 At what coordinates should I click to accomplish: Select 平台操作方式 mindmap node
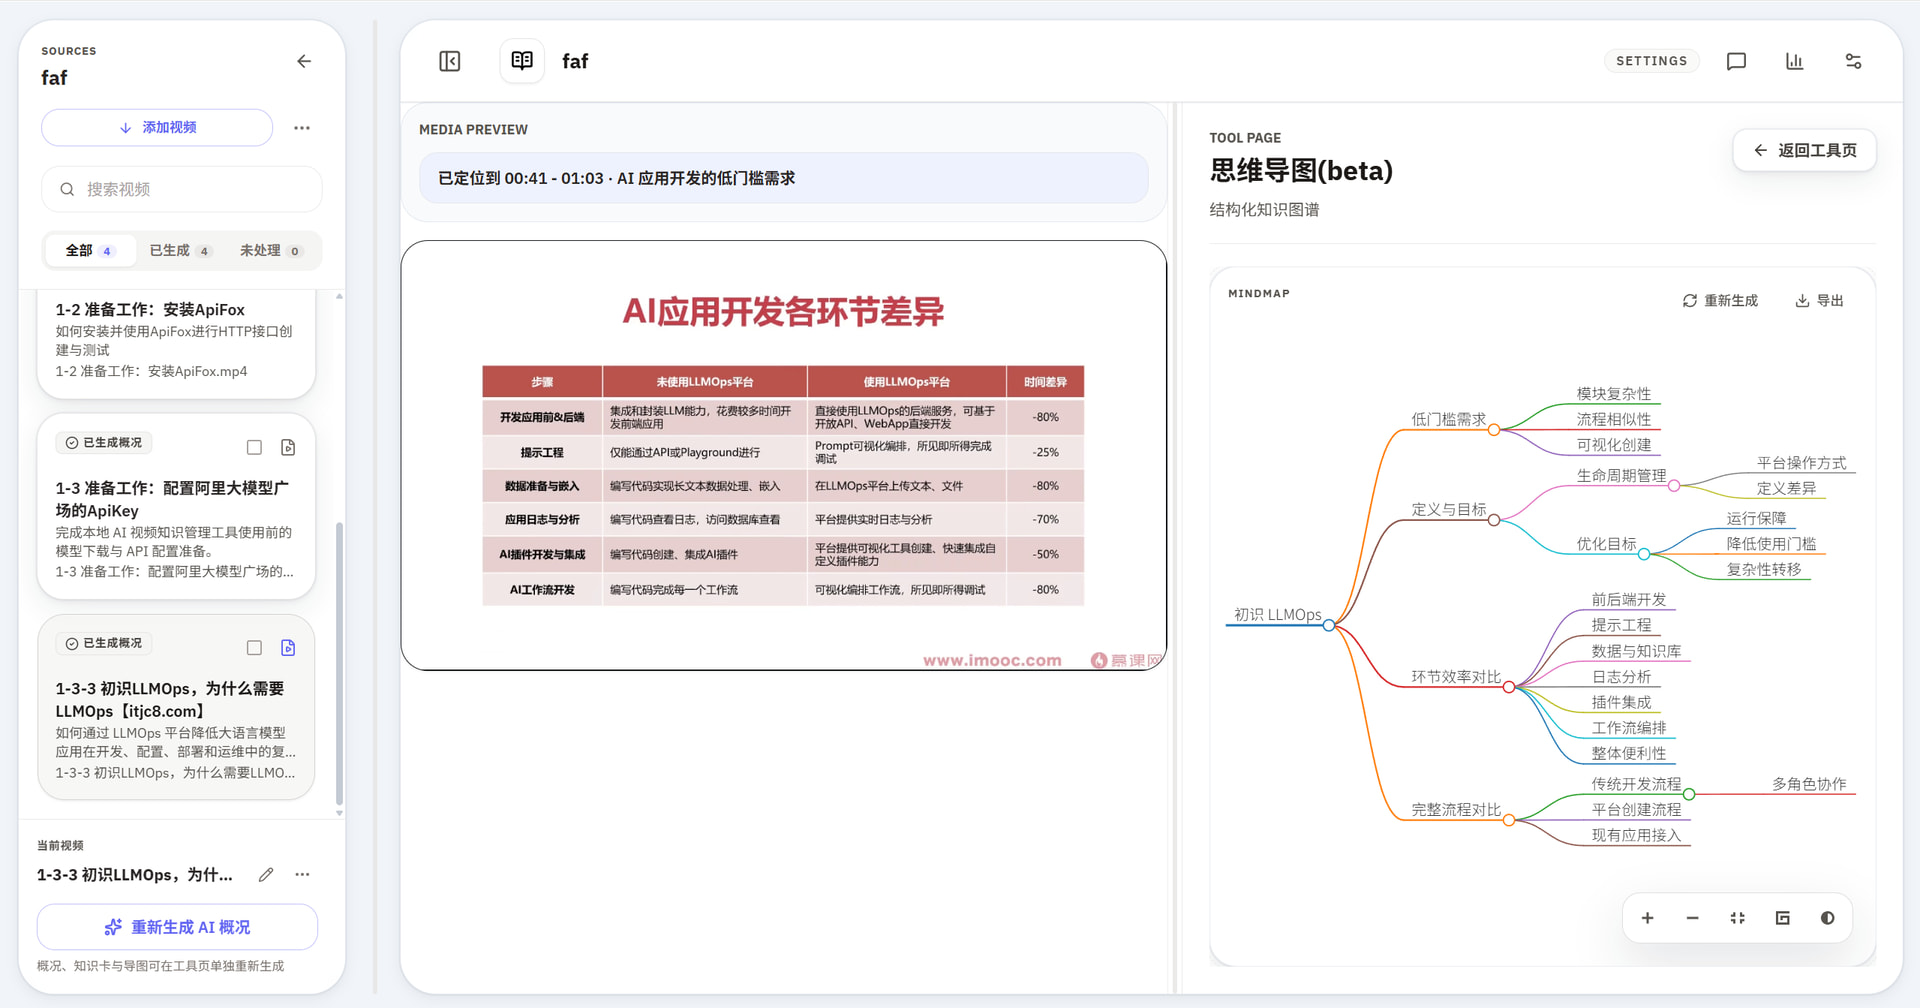1802,463
